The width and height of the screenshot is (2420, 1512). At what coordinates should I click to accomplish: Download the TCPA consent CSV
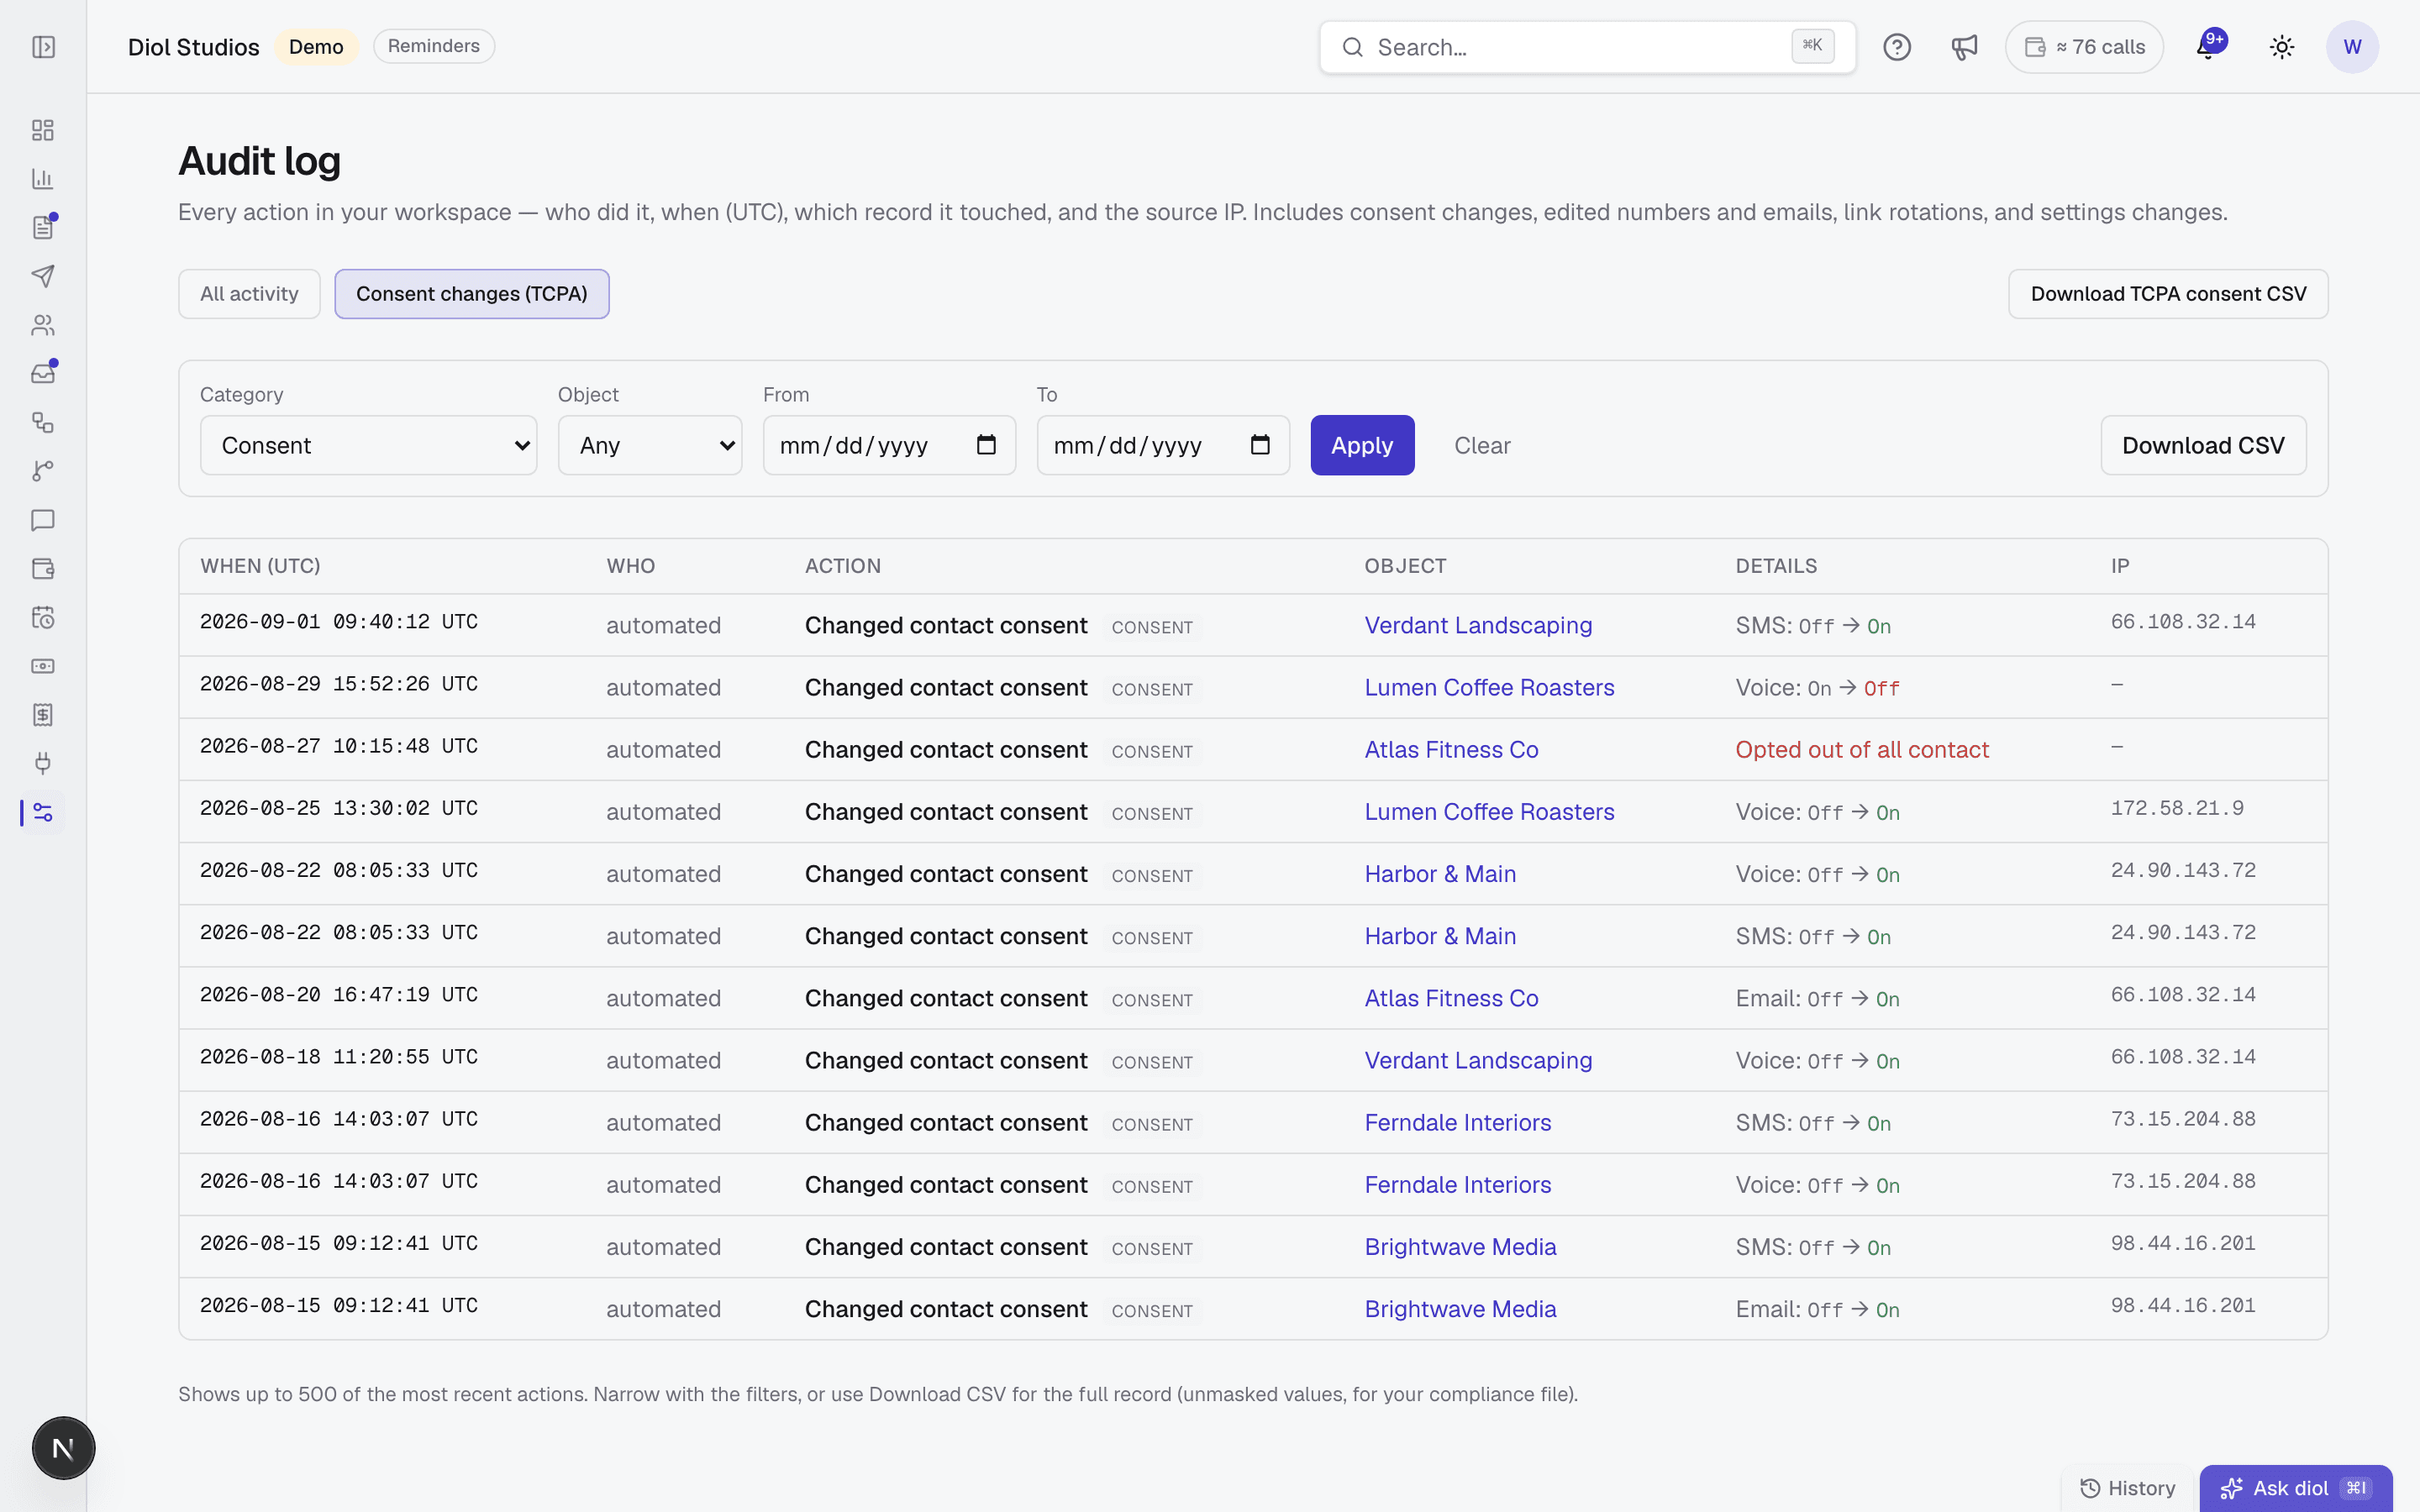point(2168,294)
